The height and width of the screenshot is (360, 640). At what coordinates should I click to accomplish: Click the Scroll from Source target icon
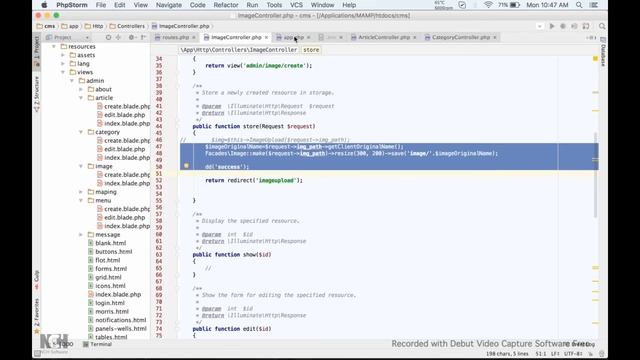point(108,37)
